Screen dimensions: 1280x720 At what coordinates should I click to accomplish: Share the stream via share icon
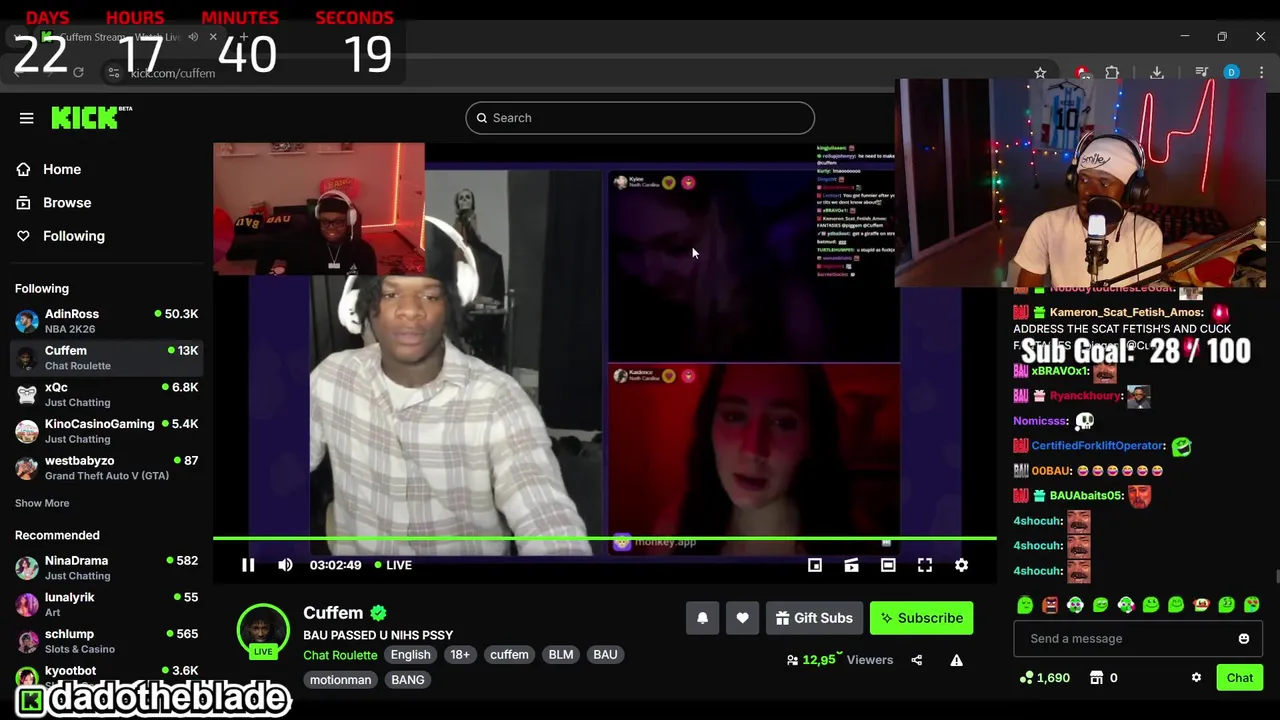click(916, 660)
